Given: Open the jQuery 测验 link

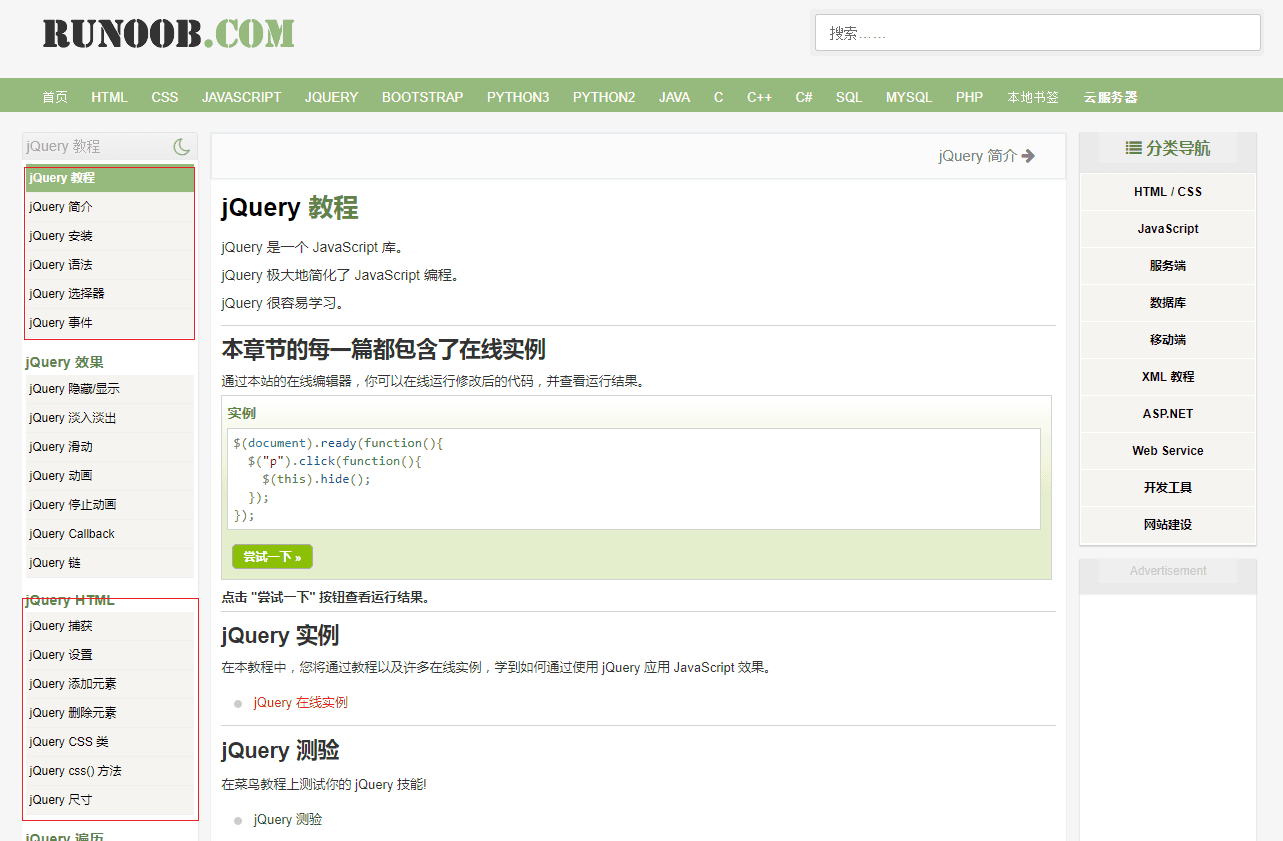Looking at the screenshot, I should [287, 820].
